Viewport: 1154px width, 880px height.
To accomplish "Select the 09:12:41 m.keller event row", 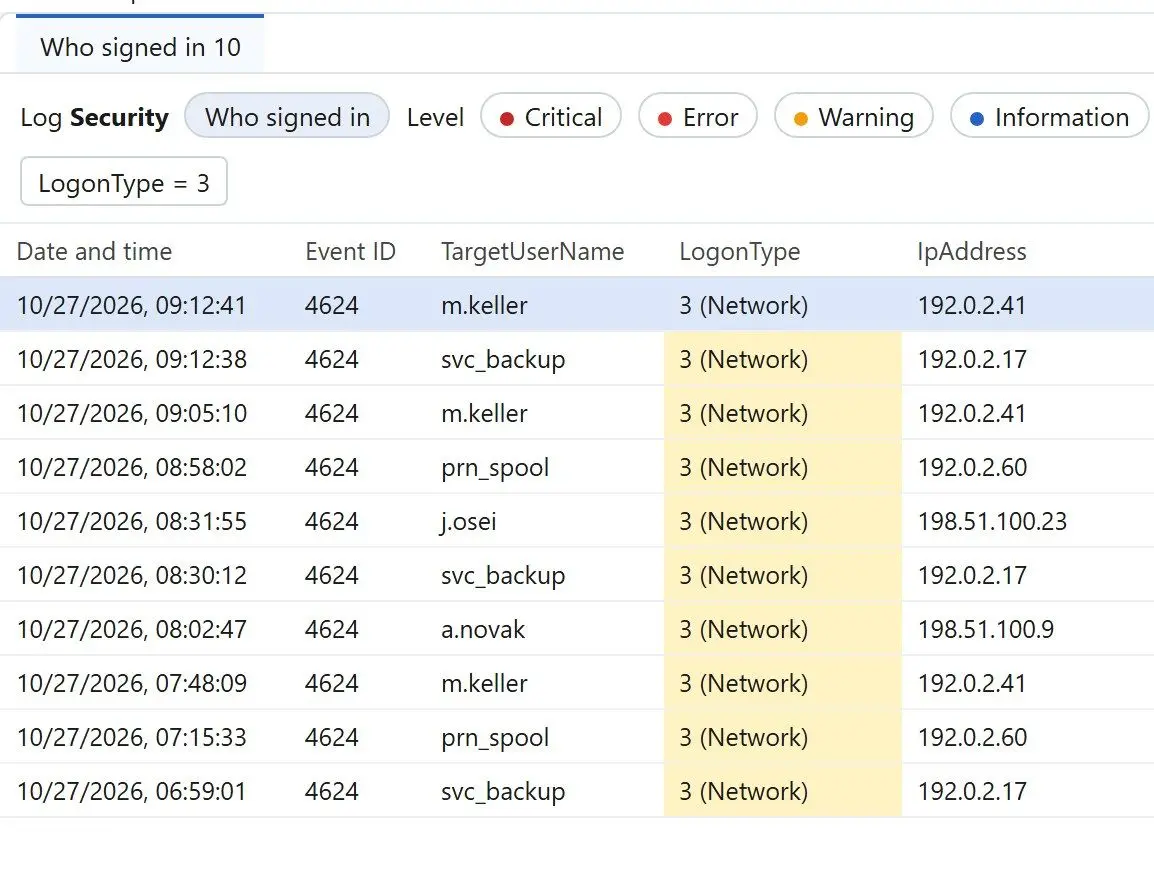I will pyautogui.click(x=577, y=305).
